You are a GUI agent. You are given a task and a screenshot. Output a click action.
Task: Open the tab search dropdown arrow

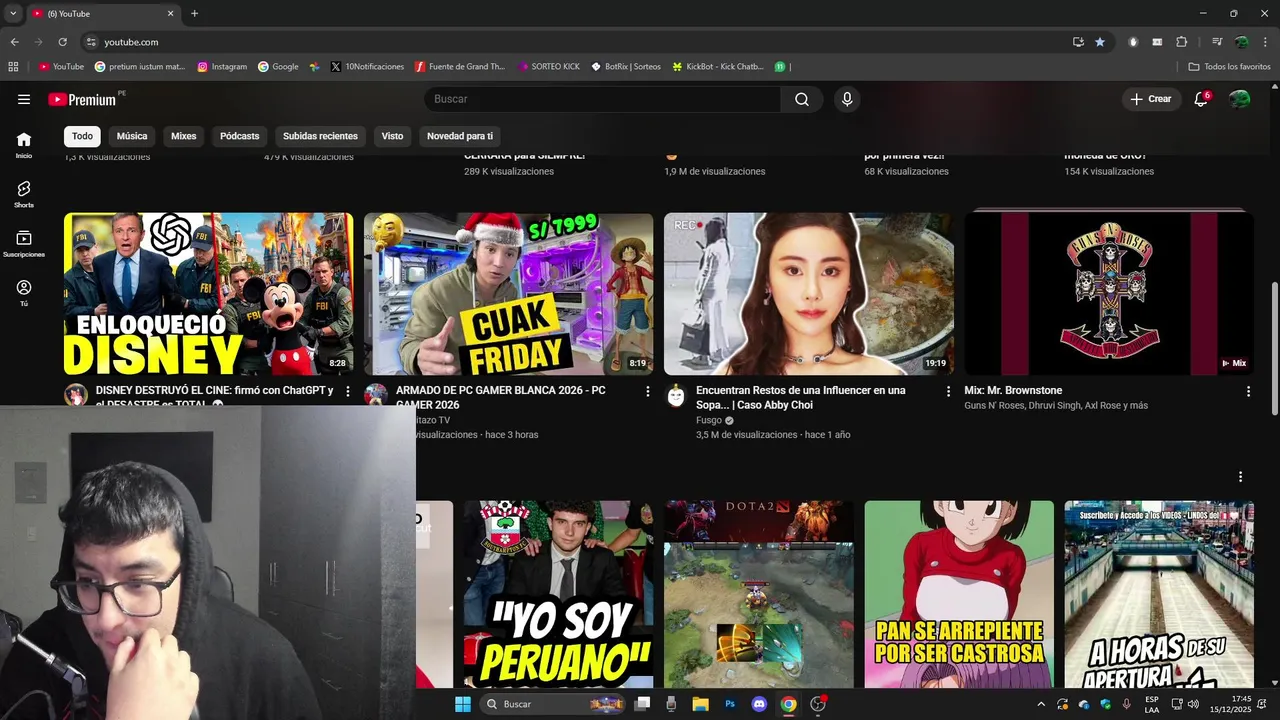(x=13, y=13)
